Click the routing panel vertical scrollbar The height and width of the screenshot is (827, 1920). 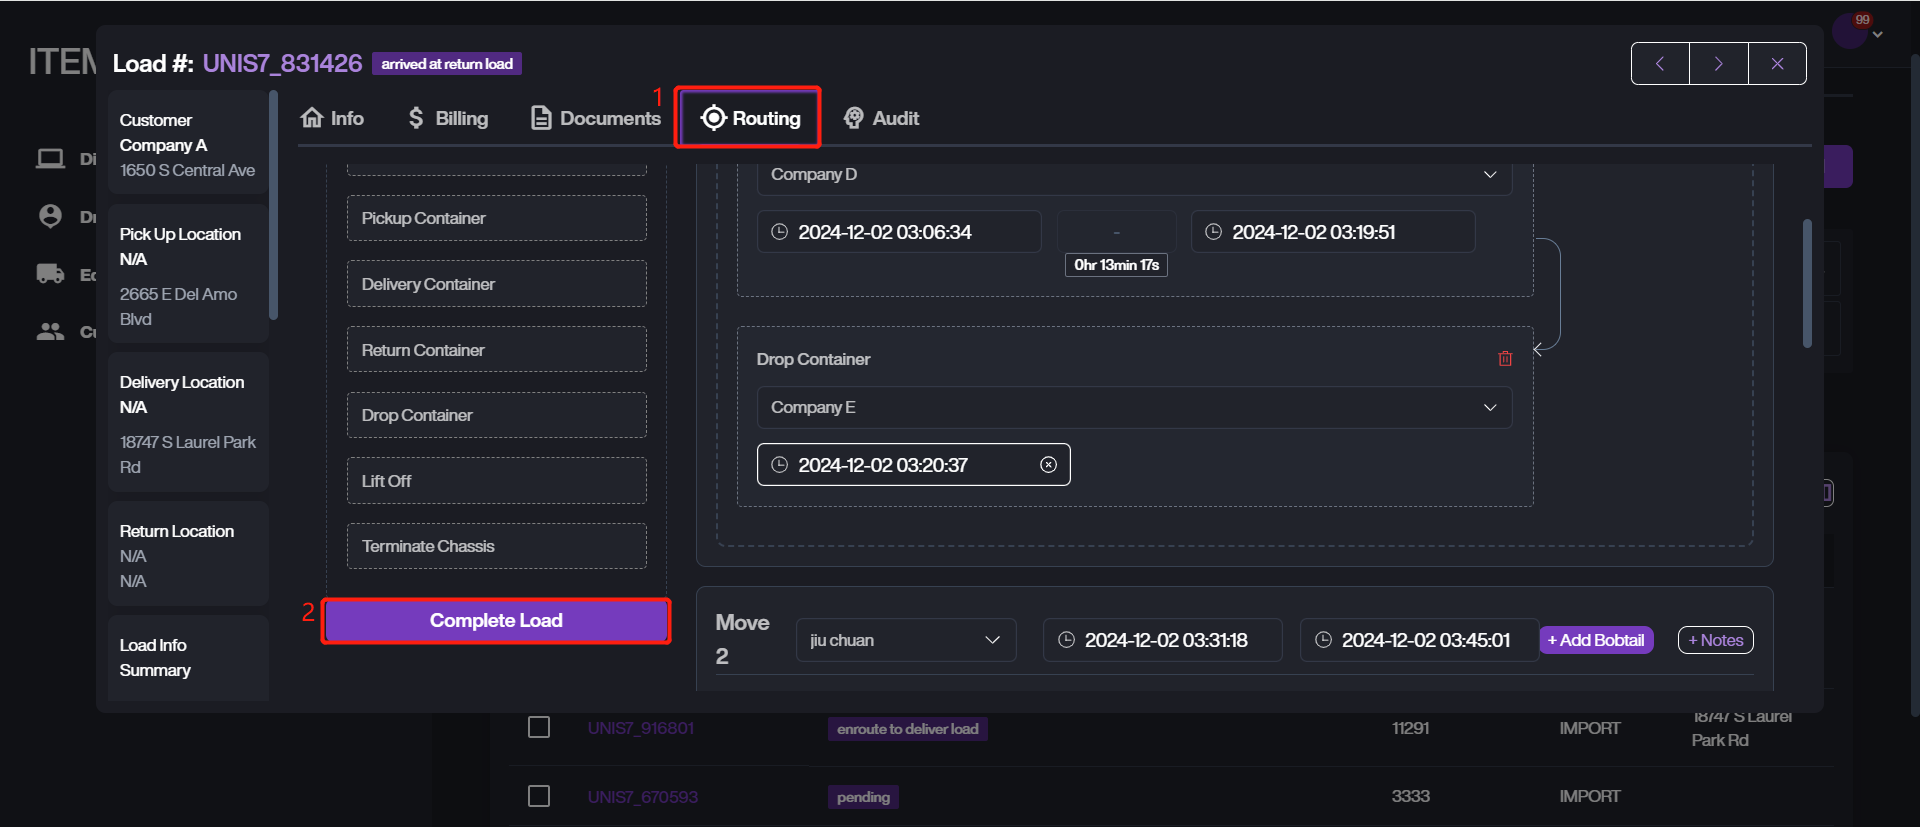click(1807, 283)
